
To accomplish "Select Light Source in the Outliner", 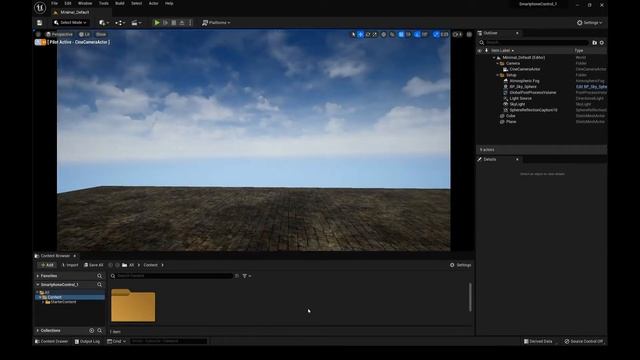I will [520, 98].
